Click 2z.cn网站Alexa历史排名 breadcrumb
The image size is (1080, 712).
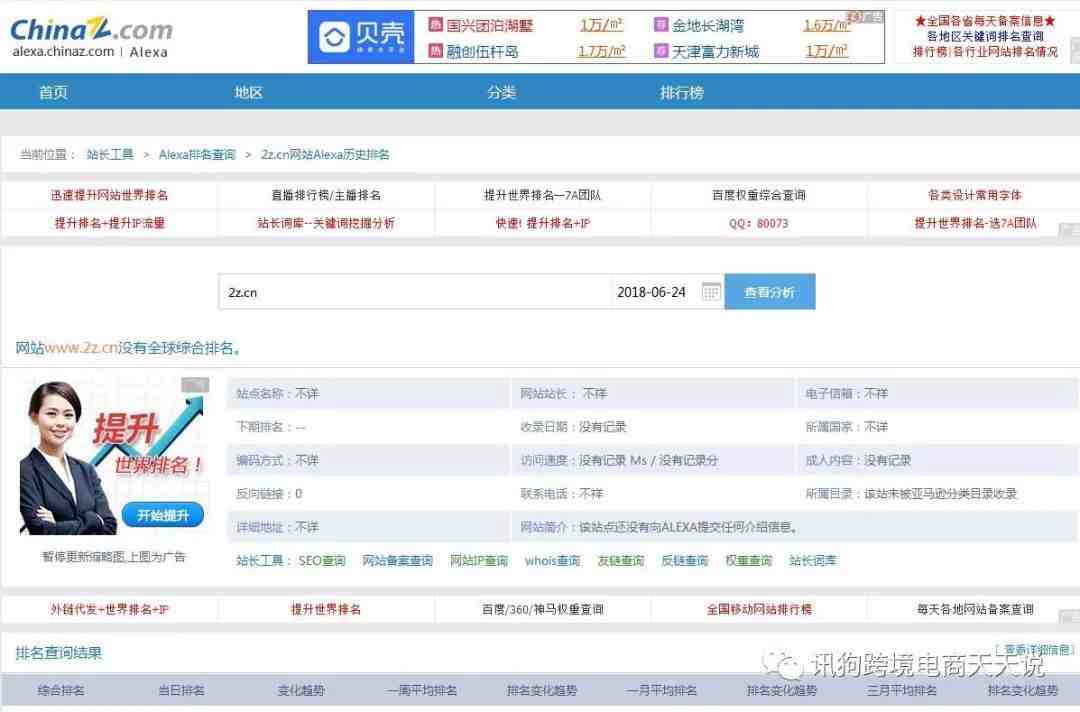click(x=325, y=154)
